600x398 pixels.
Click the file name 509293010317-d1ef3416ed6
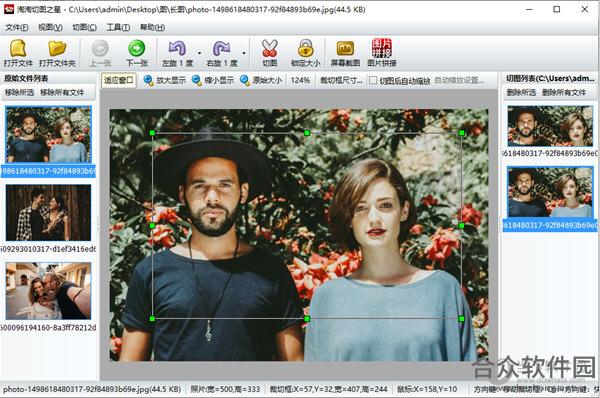(48, 249)
